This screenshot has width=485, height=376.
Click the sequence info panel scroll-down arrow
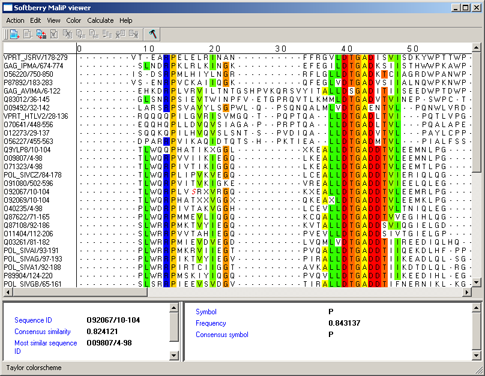point(174,356)
